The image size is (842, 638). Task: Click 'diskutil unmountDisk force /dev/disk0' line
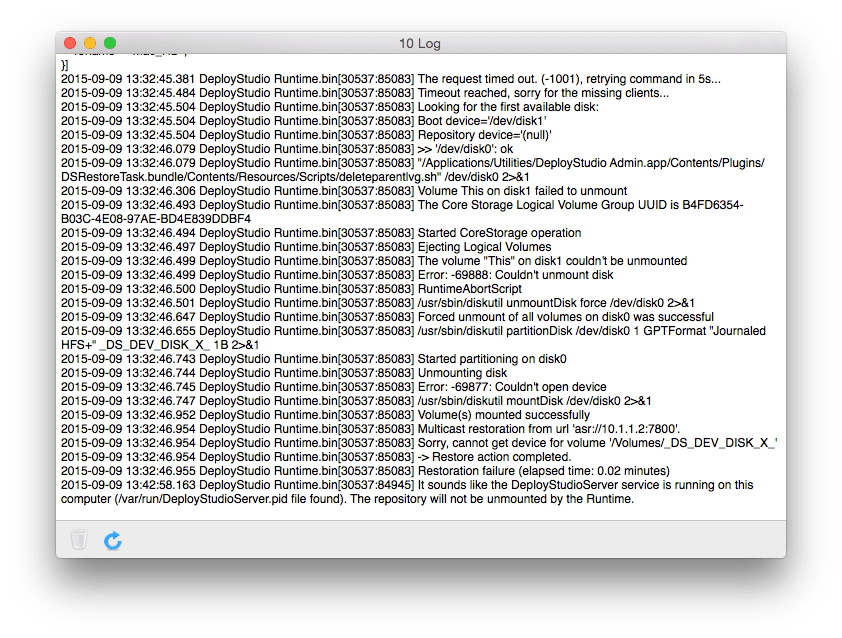[378, 302]
